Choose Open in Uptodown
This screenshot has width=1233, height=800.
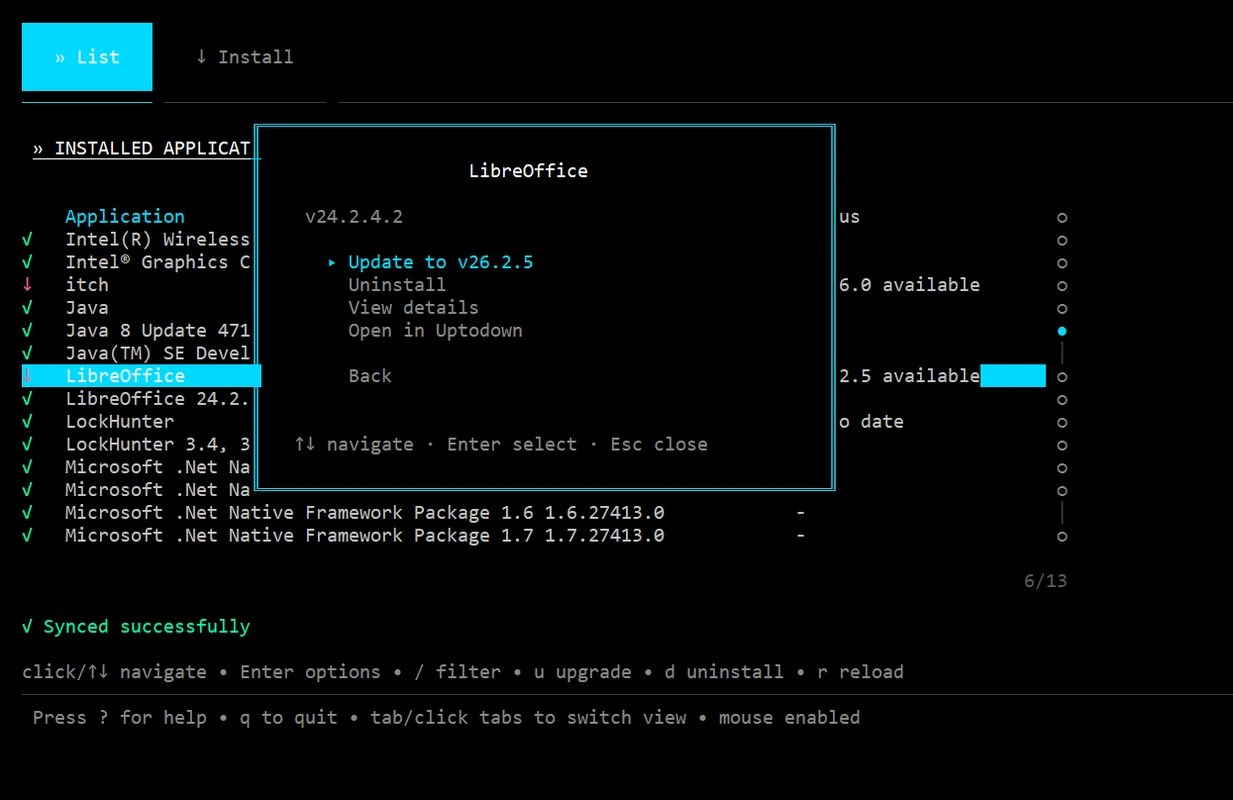coord(435,331)
